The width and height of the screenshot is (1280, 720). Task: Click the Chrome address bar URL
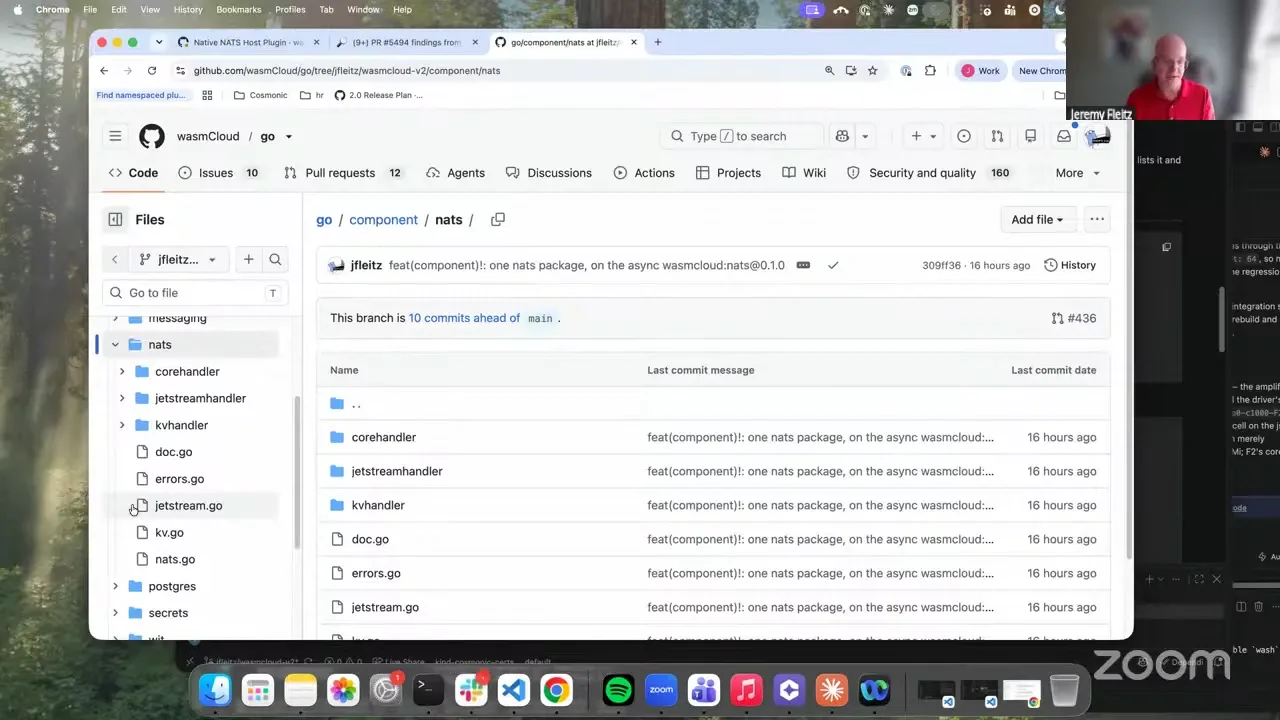[347, 70]
